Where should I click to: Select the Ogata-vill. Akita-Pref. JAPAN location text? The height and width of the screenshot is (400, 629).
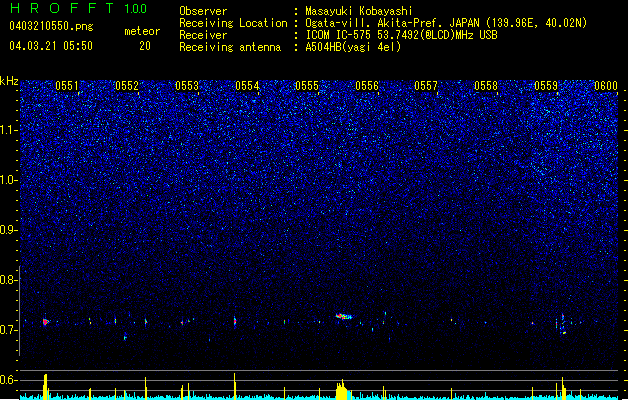tap(446, 23)
